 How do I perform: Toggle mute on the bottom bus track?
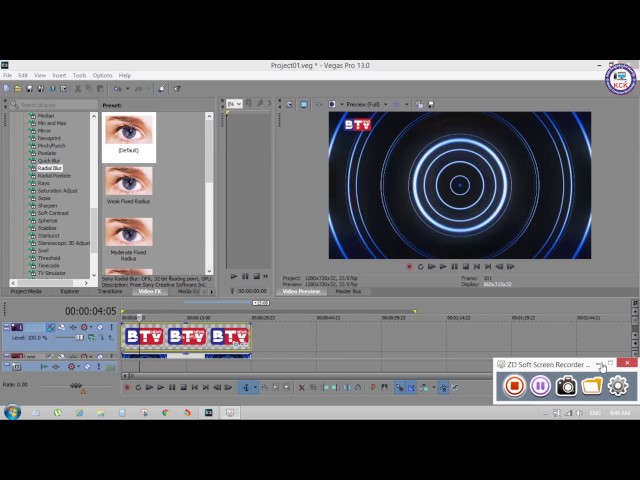click(x=87, y=367)
